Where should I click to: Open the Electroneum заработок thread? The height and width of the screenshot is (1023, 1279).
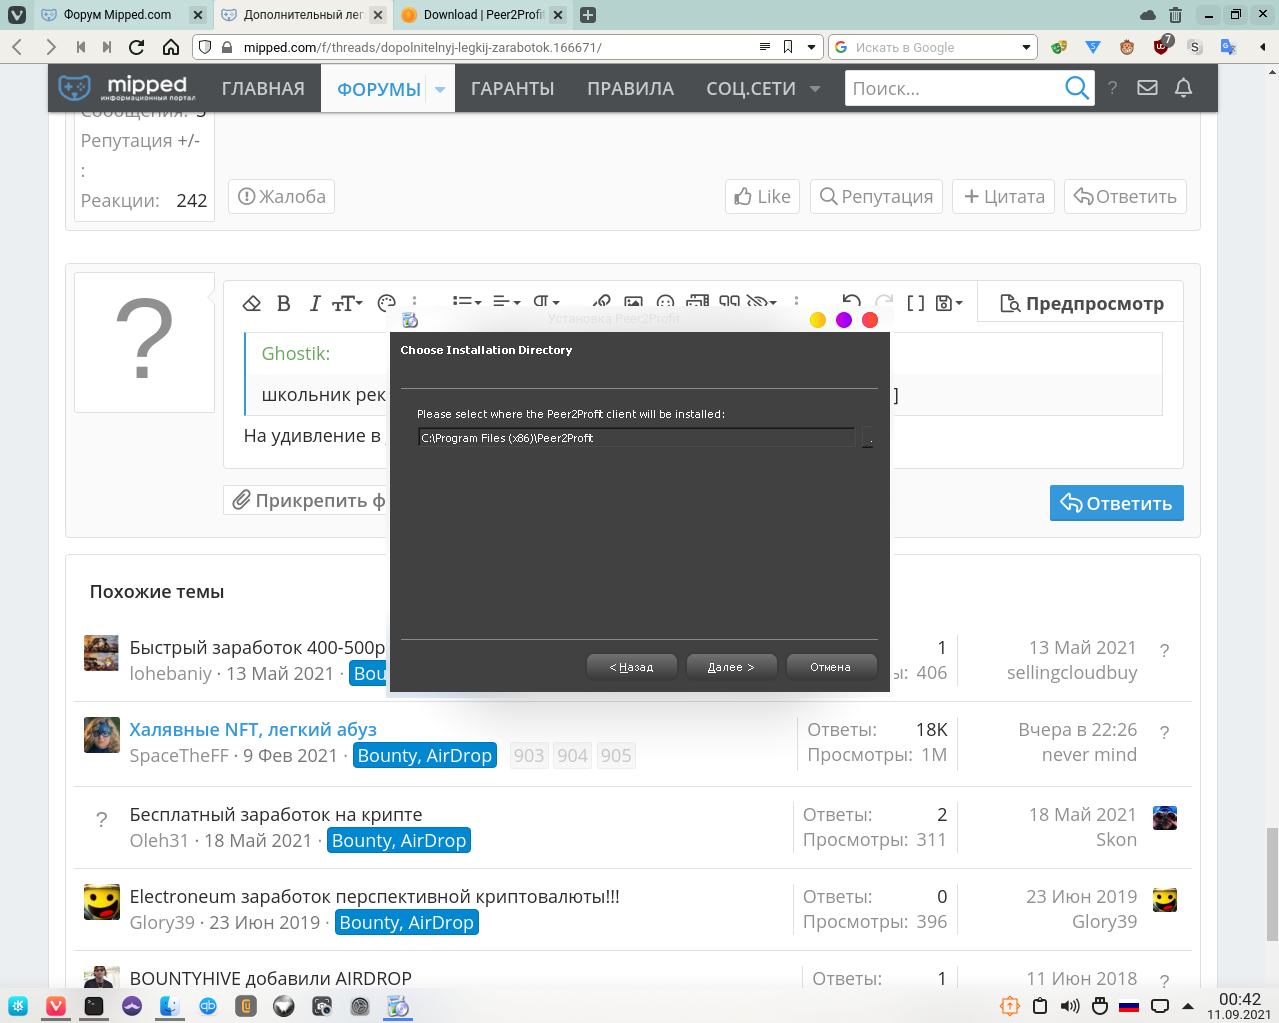pyautogui.click(x=375, y=896)
